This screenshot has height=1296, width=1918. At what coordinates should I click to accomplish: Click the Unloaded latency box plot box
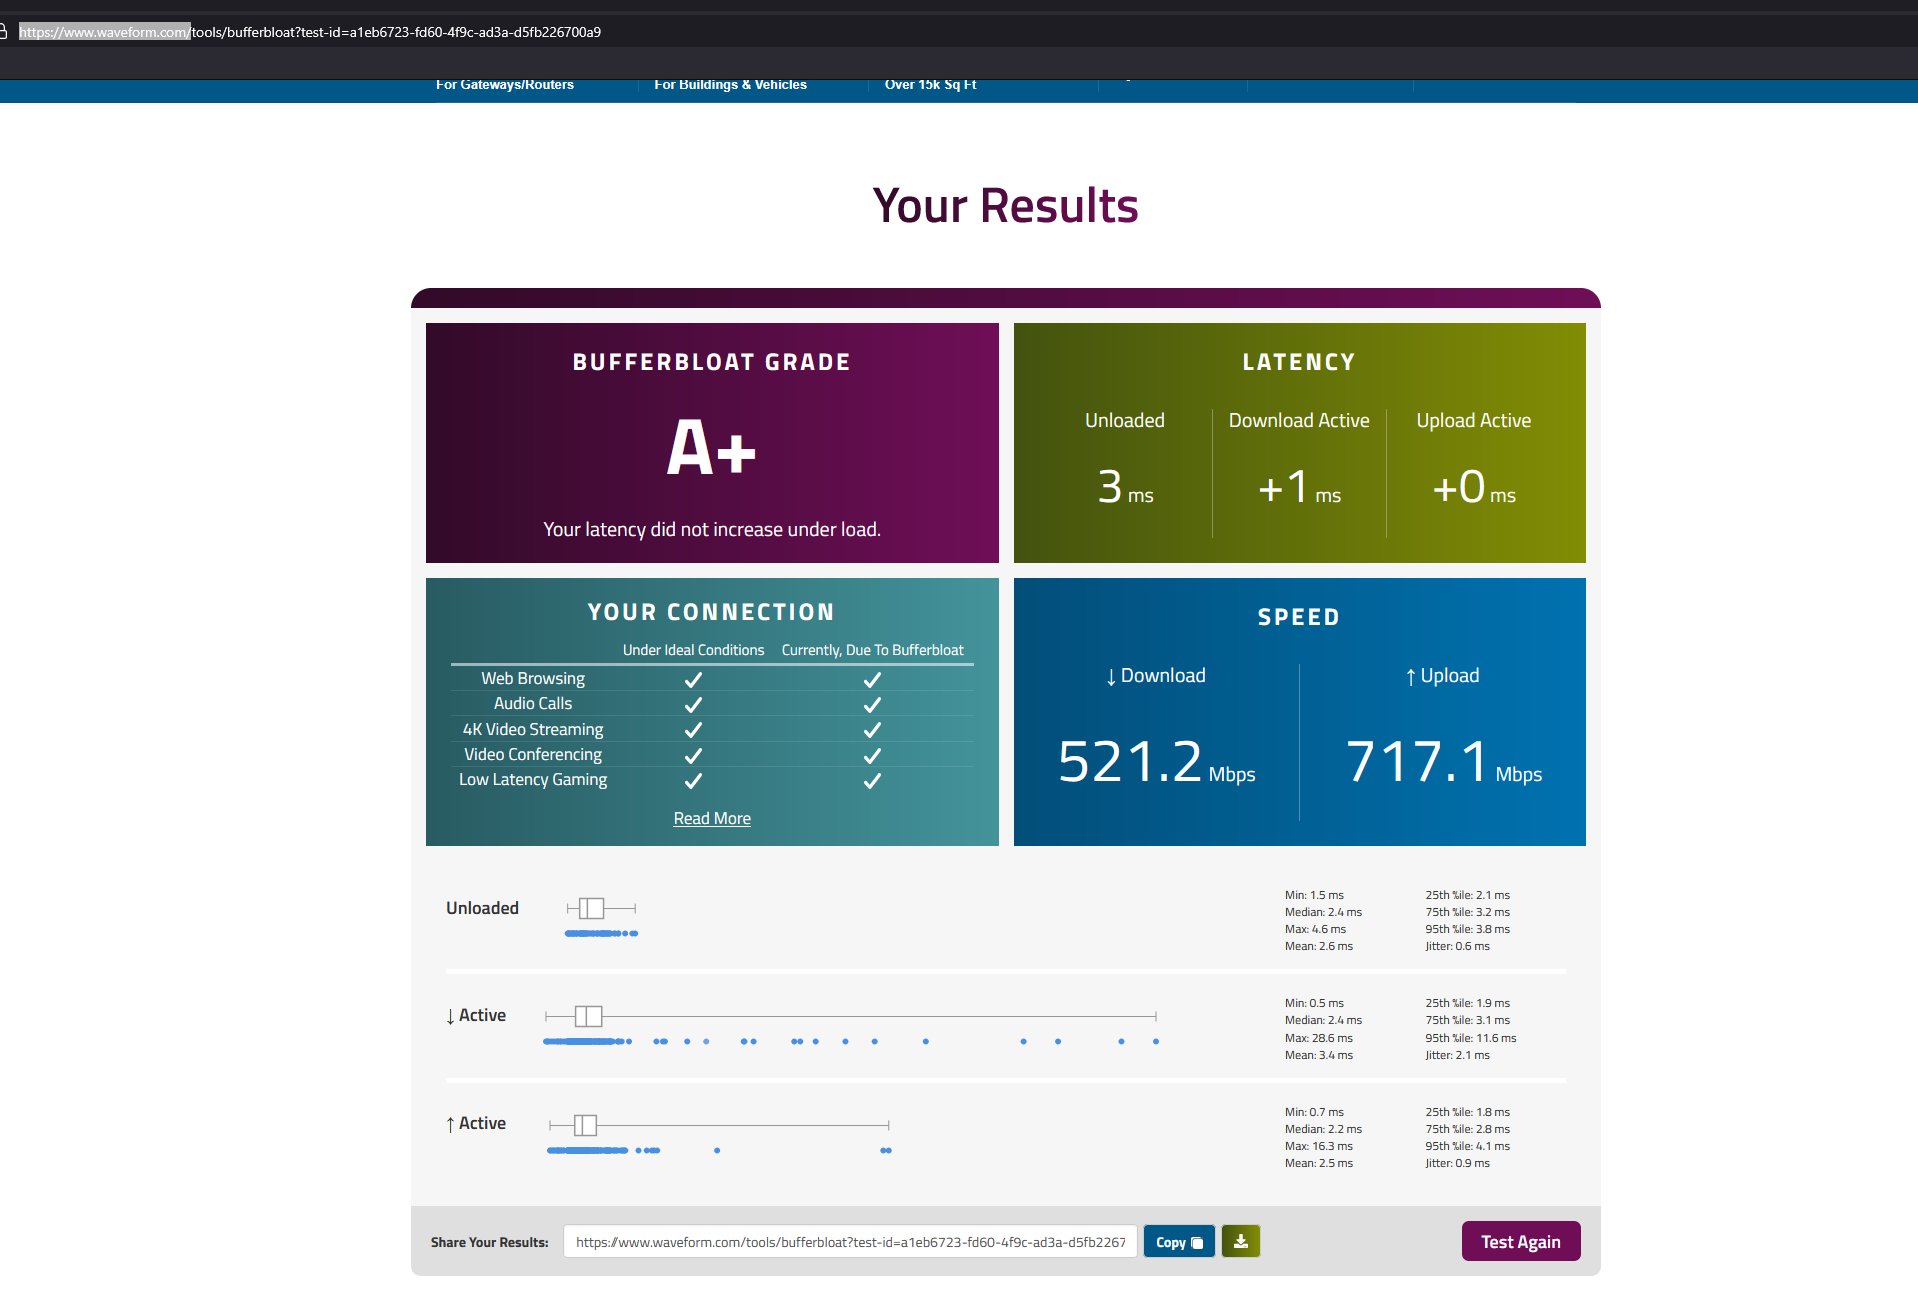pyautogui.click(x=592, y=908)
